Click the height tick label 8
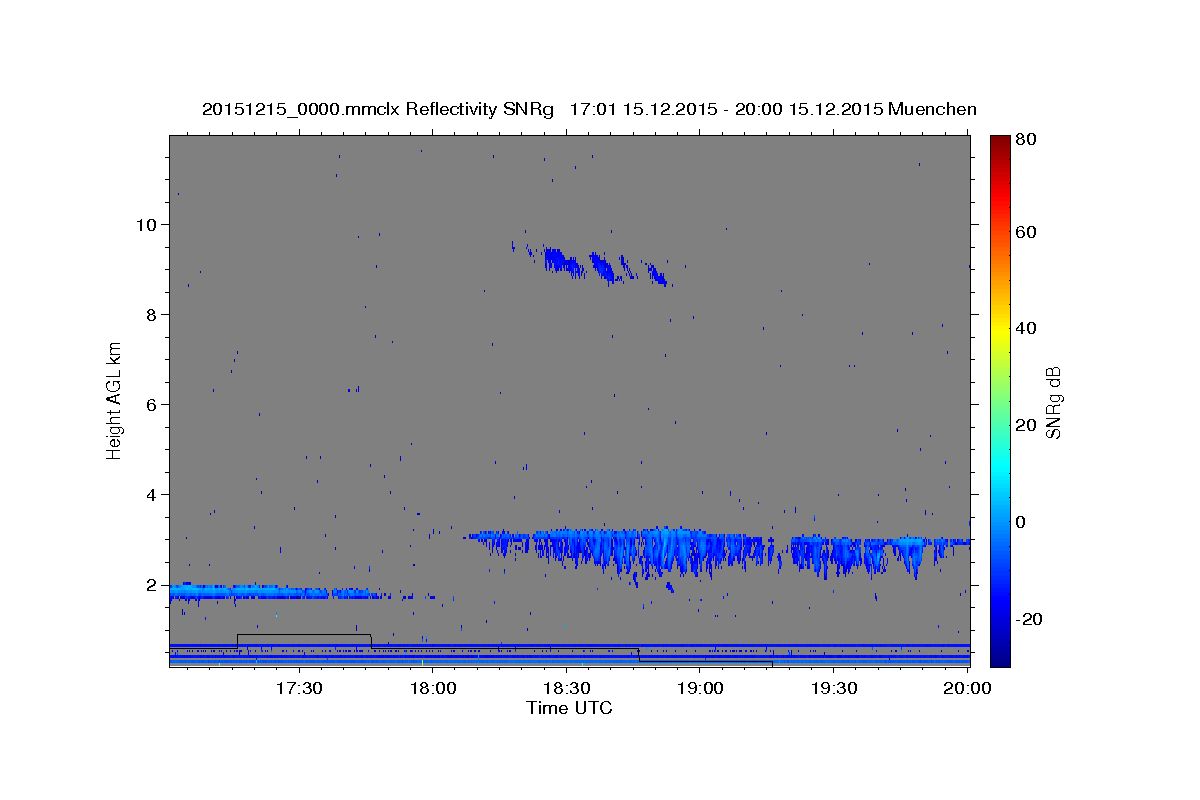The height and width of the screenshot is (800, 1200). pos(153,314)
